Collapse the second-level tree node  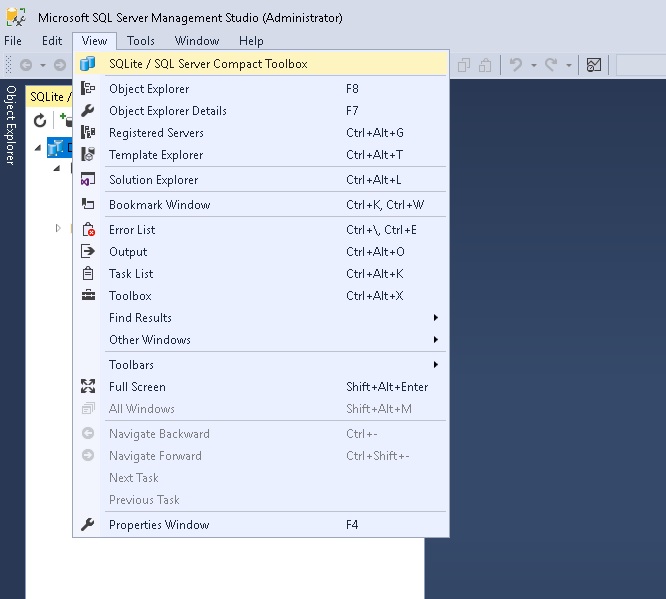[x=57, y=168]
